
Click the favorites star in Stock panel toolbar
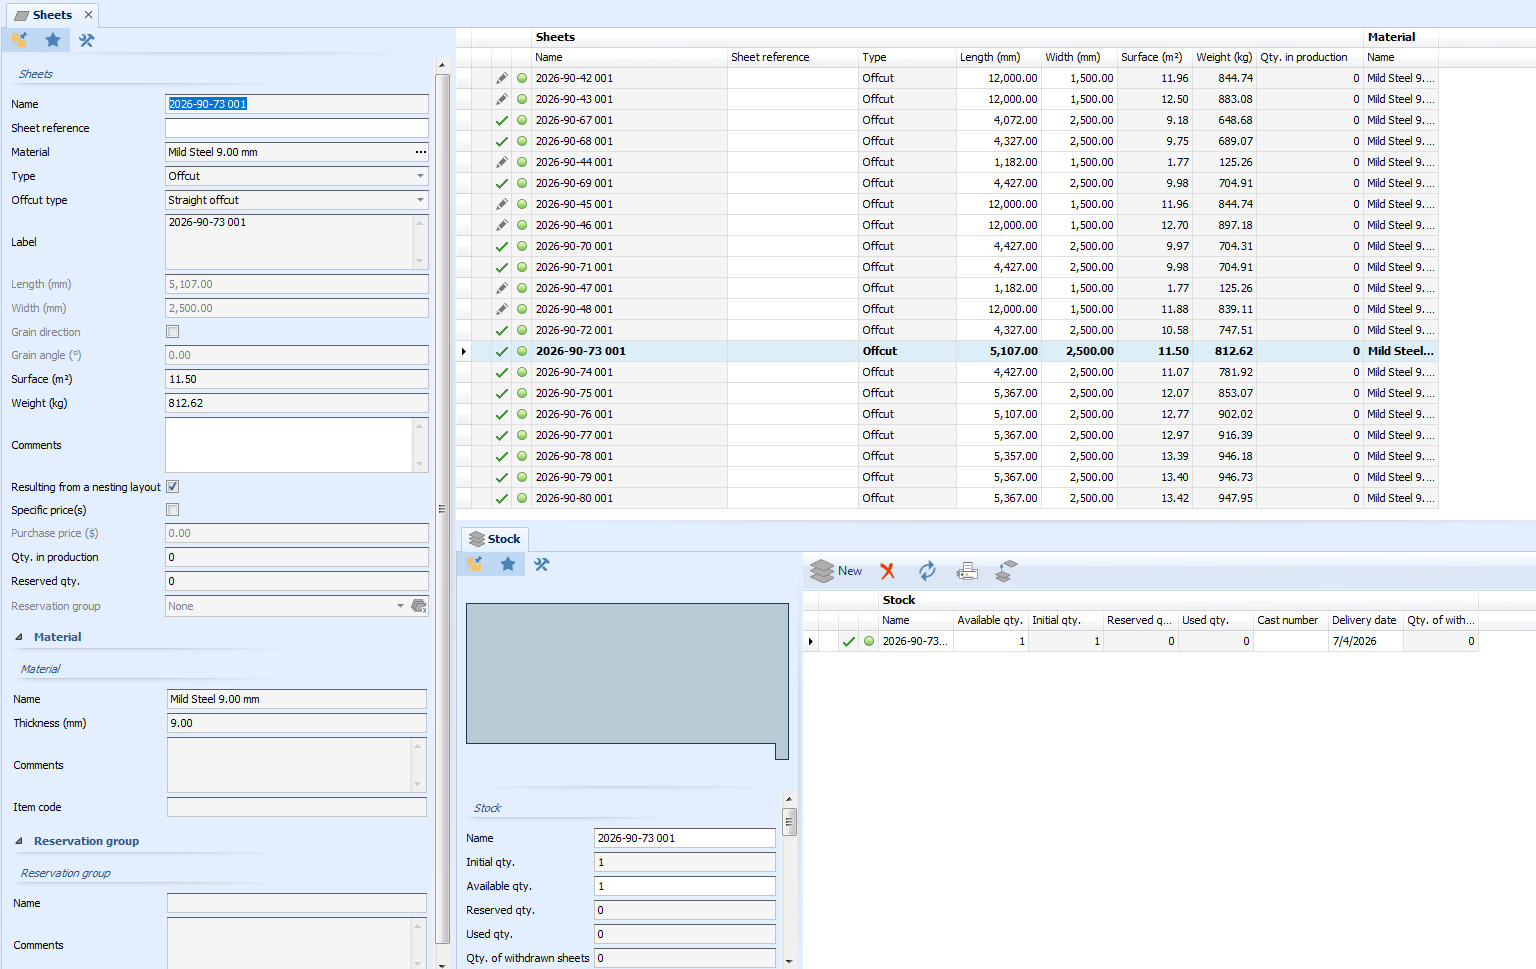(508, 564)
